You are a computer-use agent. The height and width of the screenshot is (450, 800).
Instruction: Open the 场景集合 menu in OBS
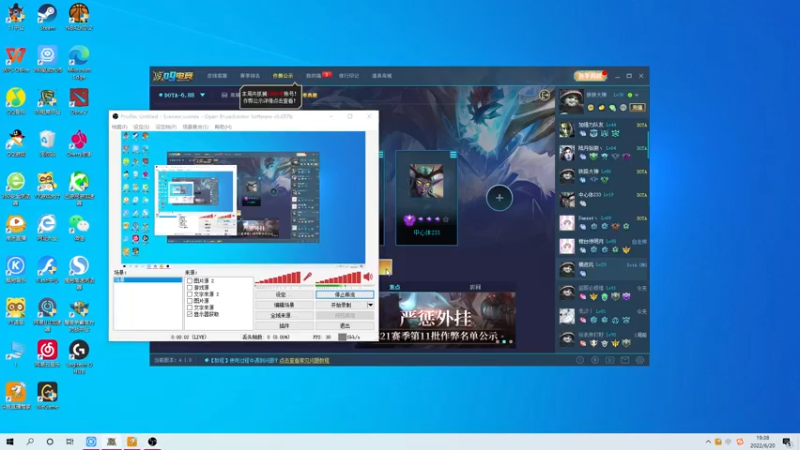[195, 127]
